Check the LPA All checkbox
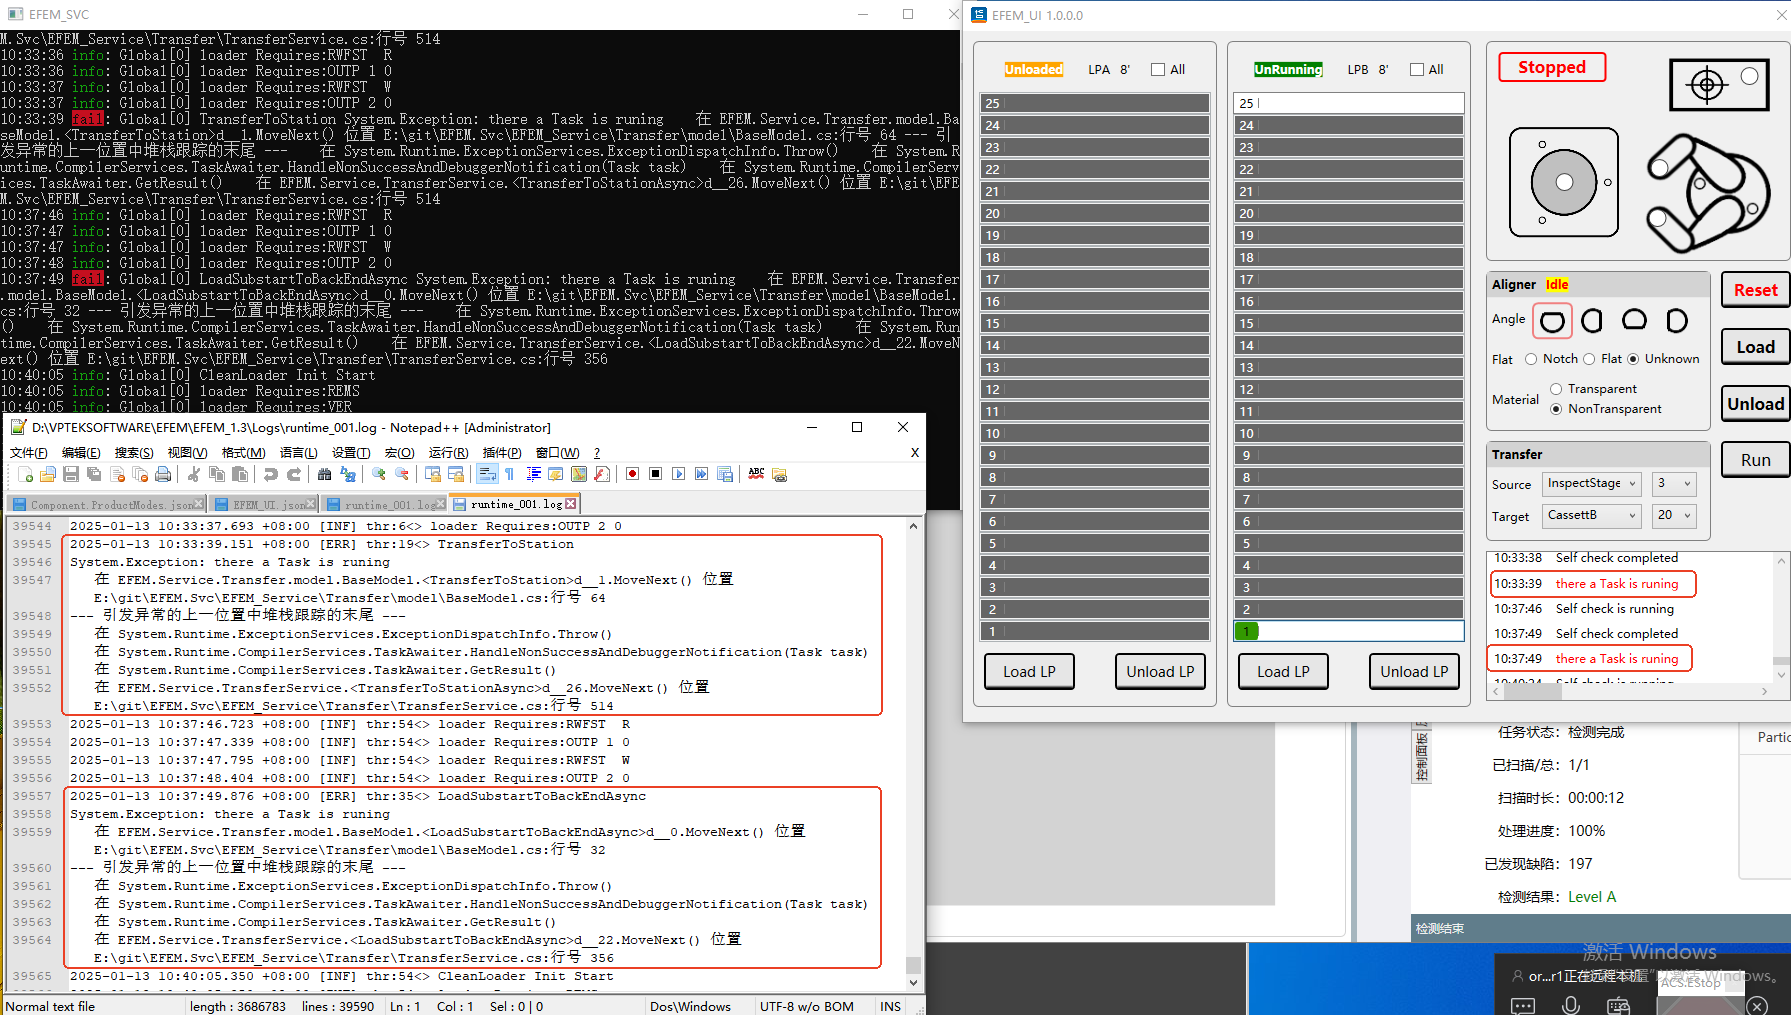Image resolution: width=1791 pixels, height=1015 pixels. coord(1158,70)
